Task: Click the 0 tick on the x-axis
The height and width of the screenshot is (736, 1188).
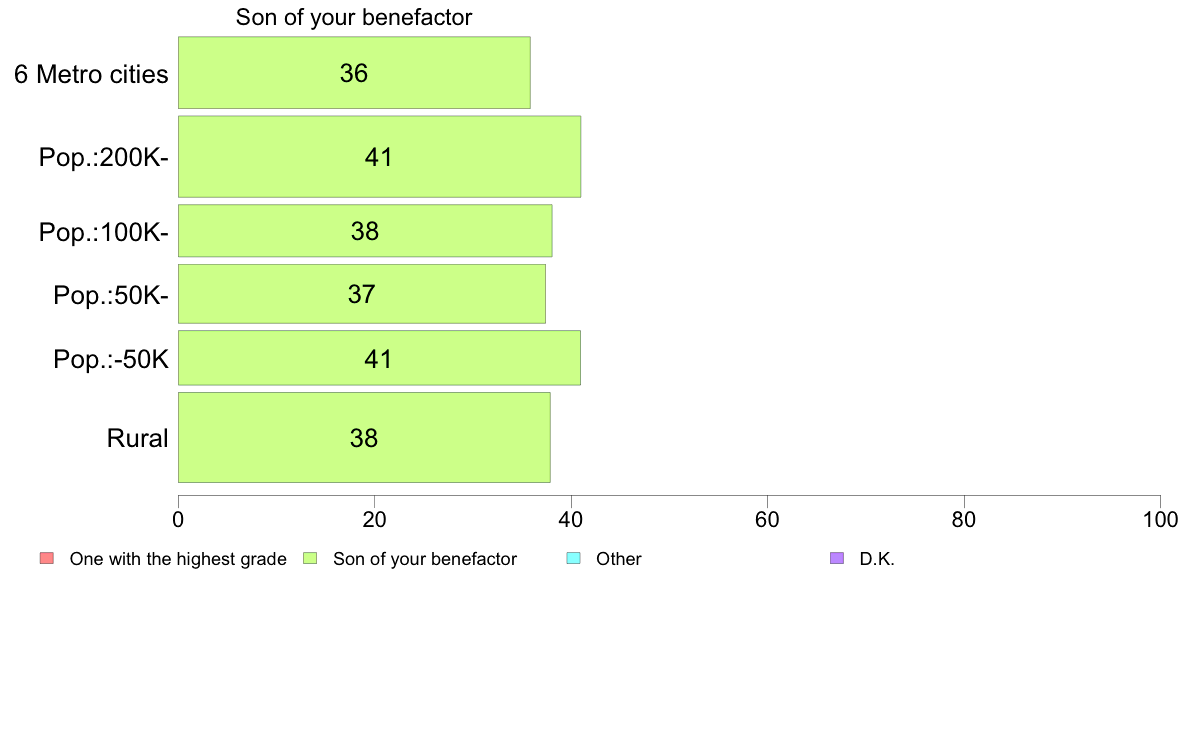Action: (x=178, y=520)
